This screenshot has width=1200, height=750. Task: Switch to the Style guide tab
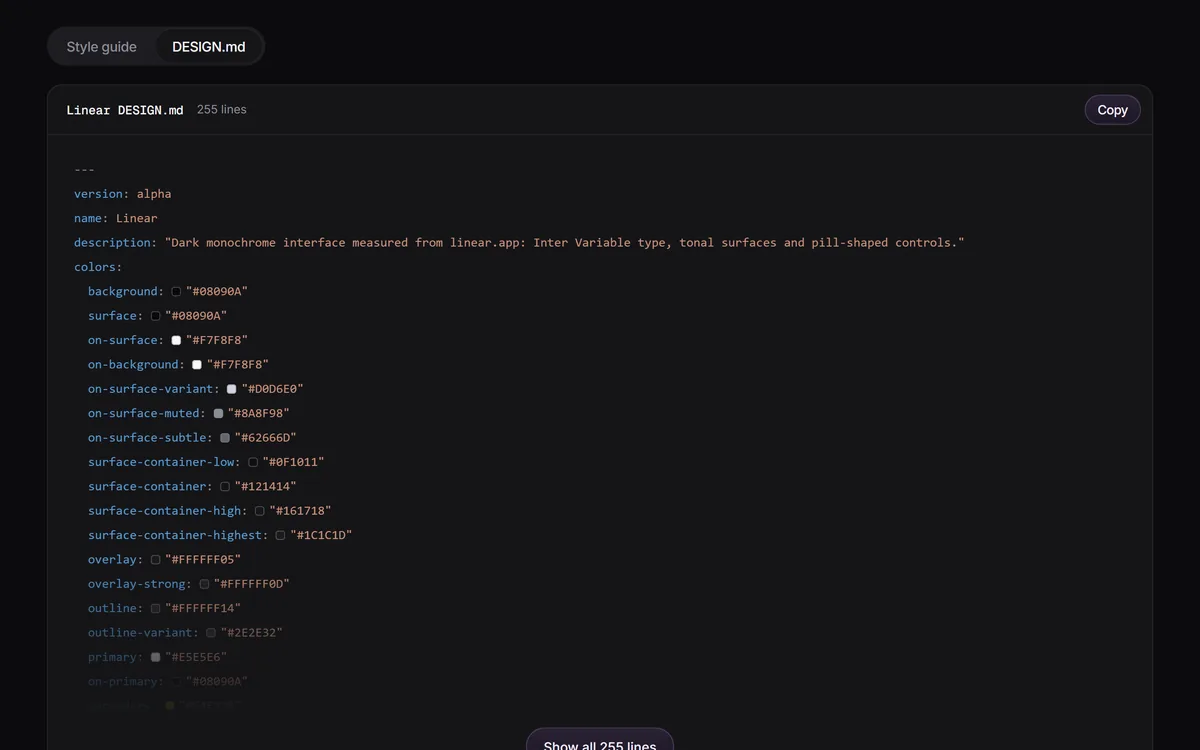[x=101, y=47]
